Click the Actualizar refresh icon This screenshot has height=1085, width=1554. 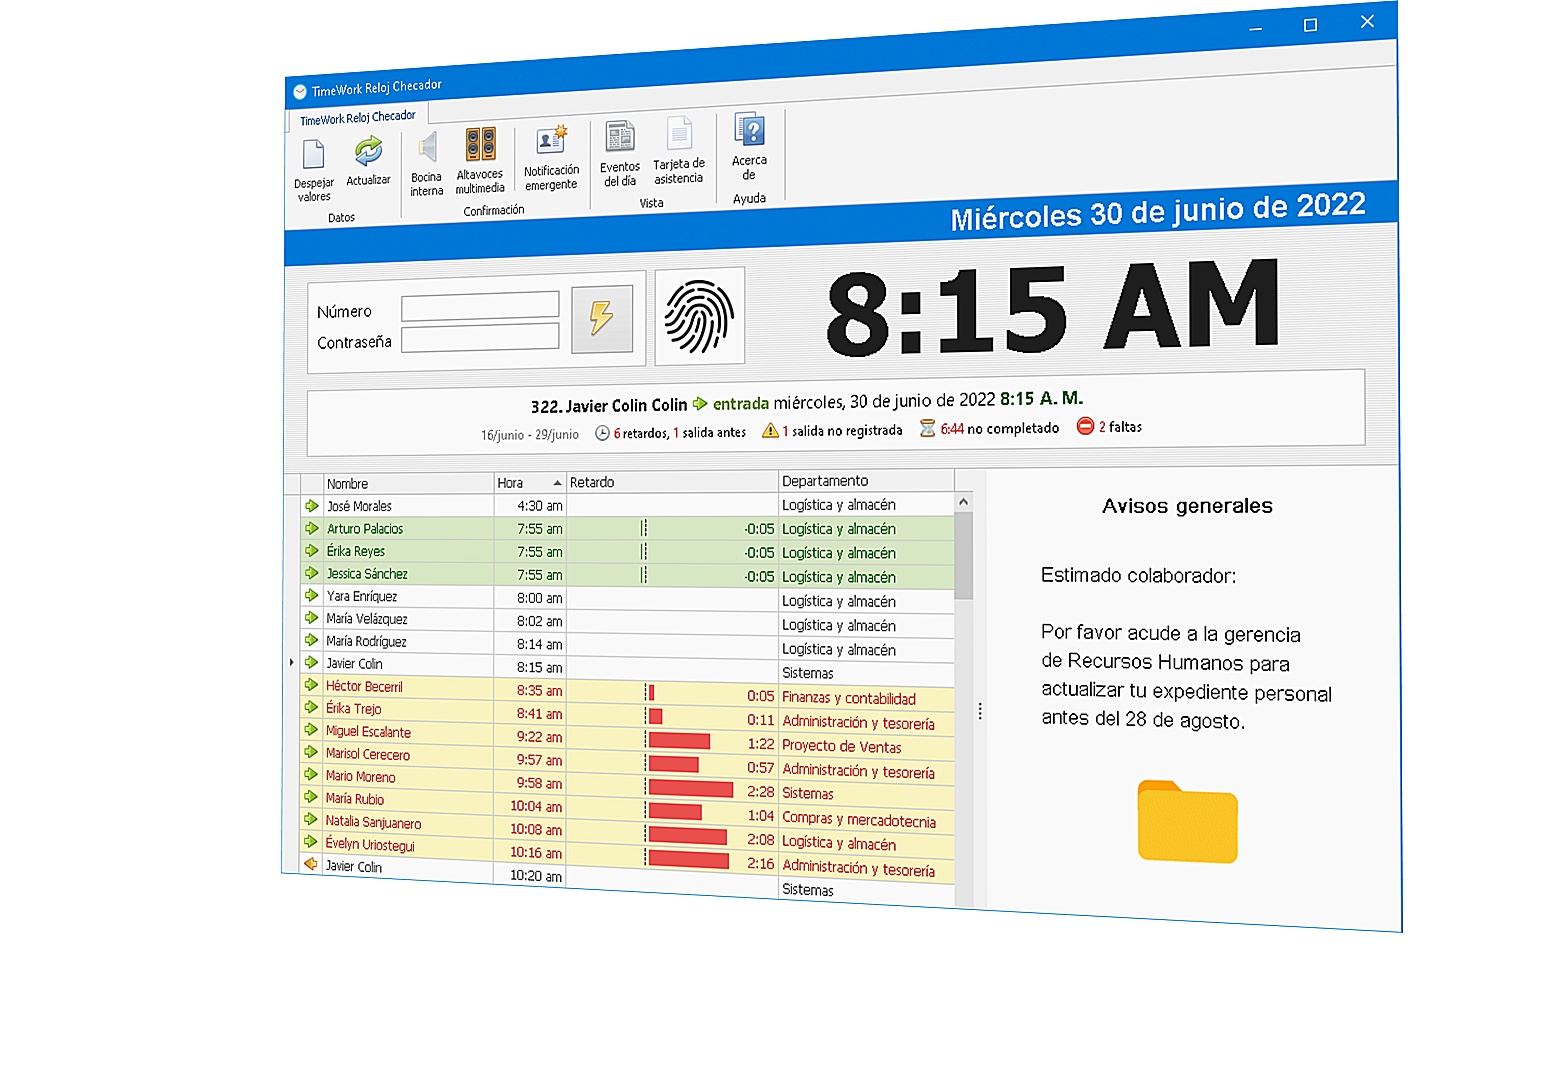coord(368,152)
